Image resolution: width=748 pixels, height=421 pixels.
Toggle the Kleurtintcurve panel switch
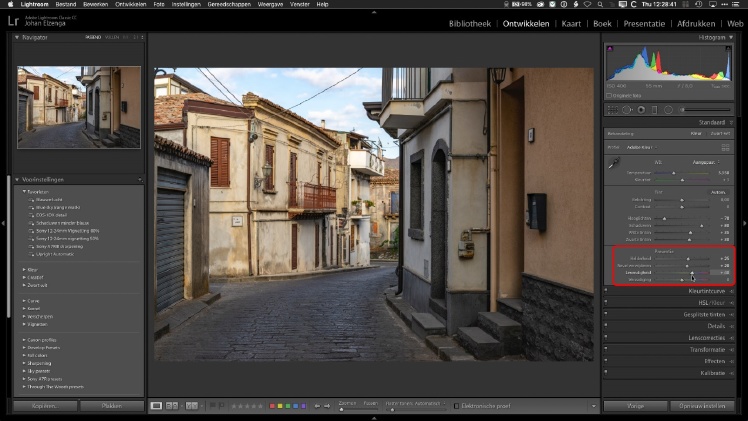[x=606, y=291]
